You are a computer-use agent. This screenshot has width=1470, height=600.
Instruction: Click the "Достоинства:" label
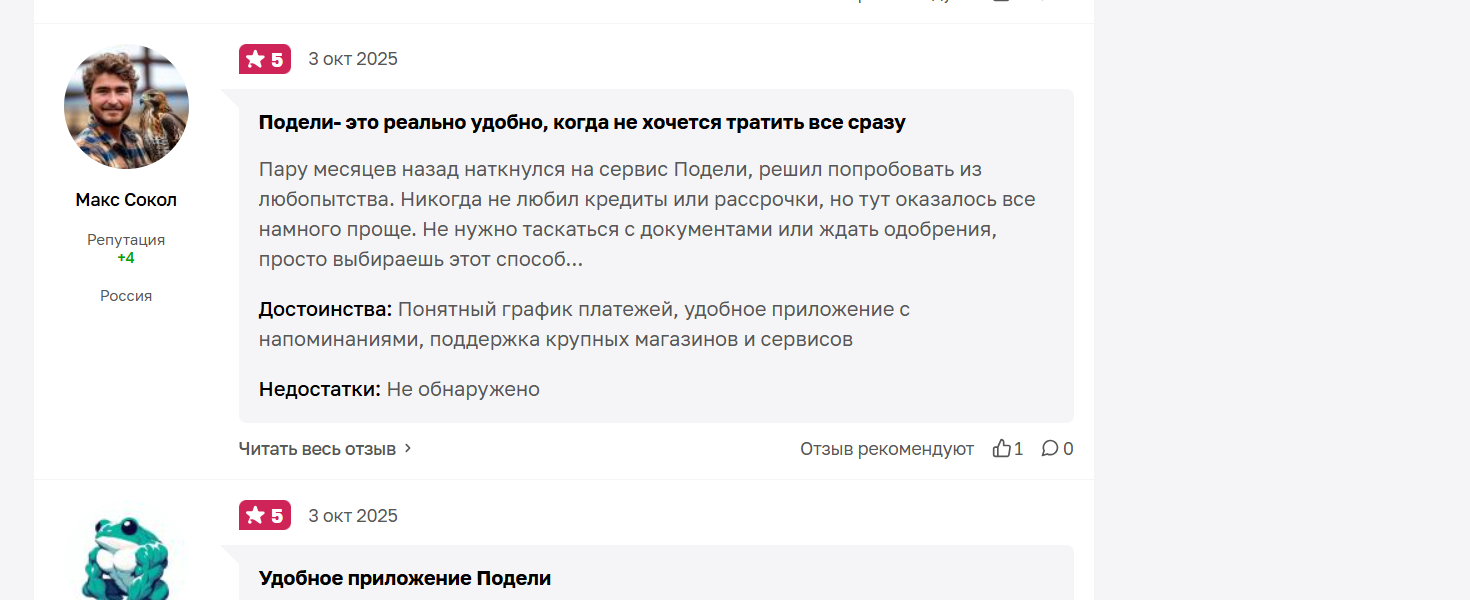point(326,309)
